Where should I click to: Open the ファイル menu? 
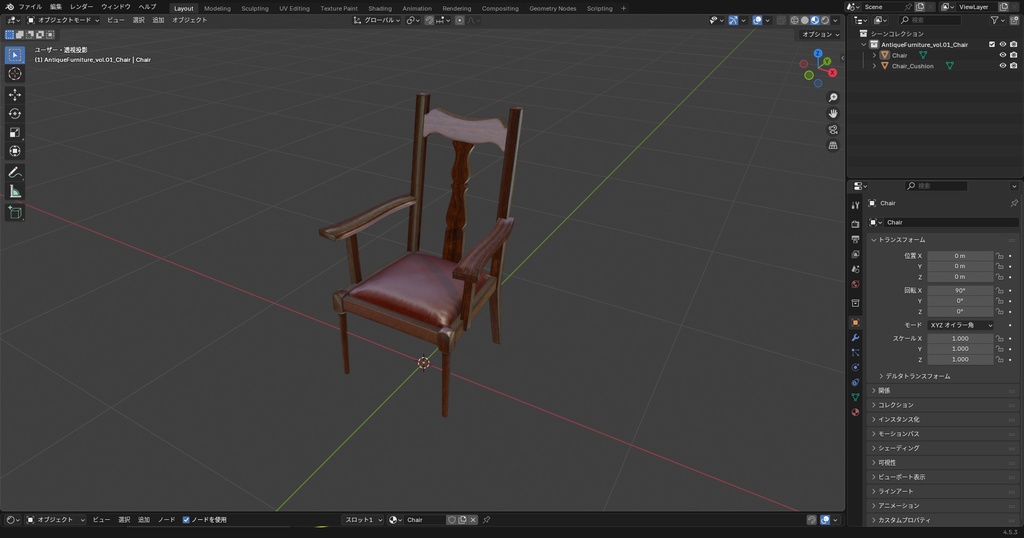click(30, 7)
